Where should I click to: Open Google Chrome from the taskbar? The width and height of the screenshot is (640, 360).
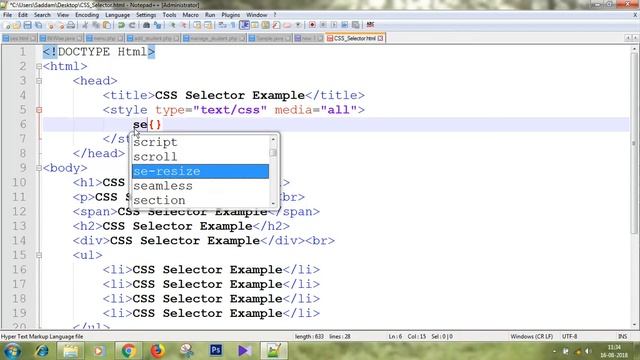[x=128, y=351]
